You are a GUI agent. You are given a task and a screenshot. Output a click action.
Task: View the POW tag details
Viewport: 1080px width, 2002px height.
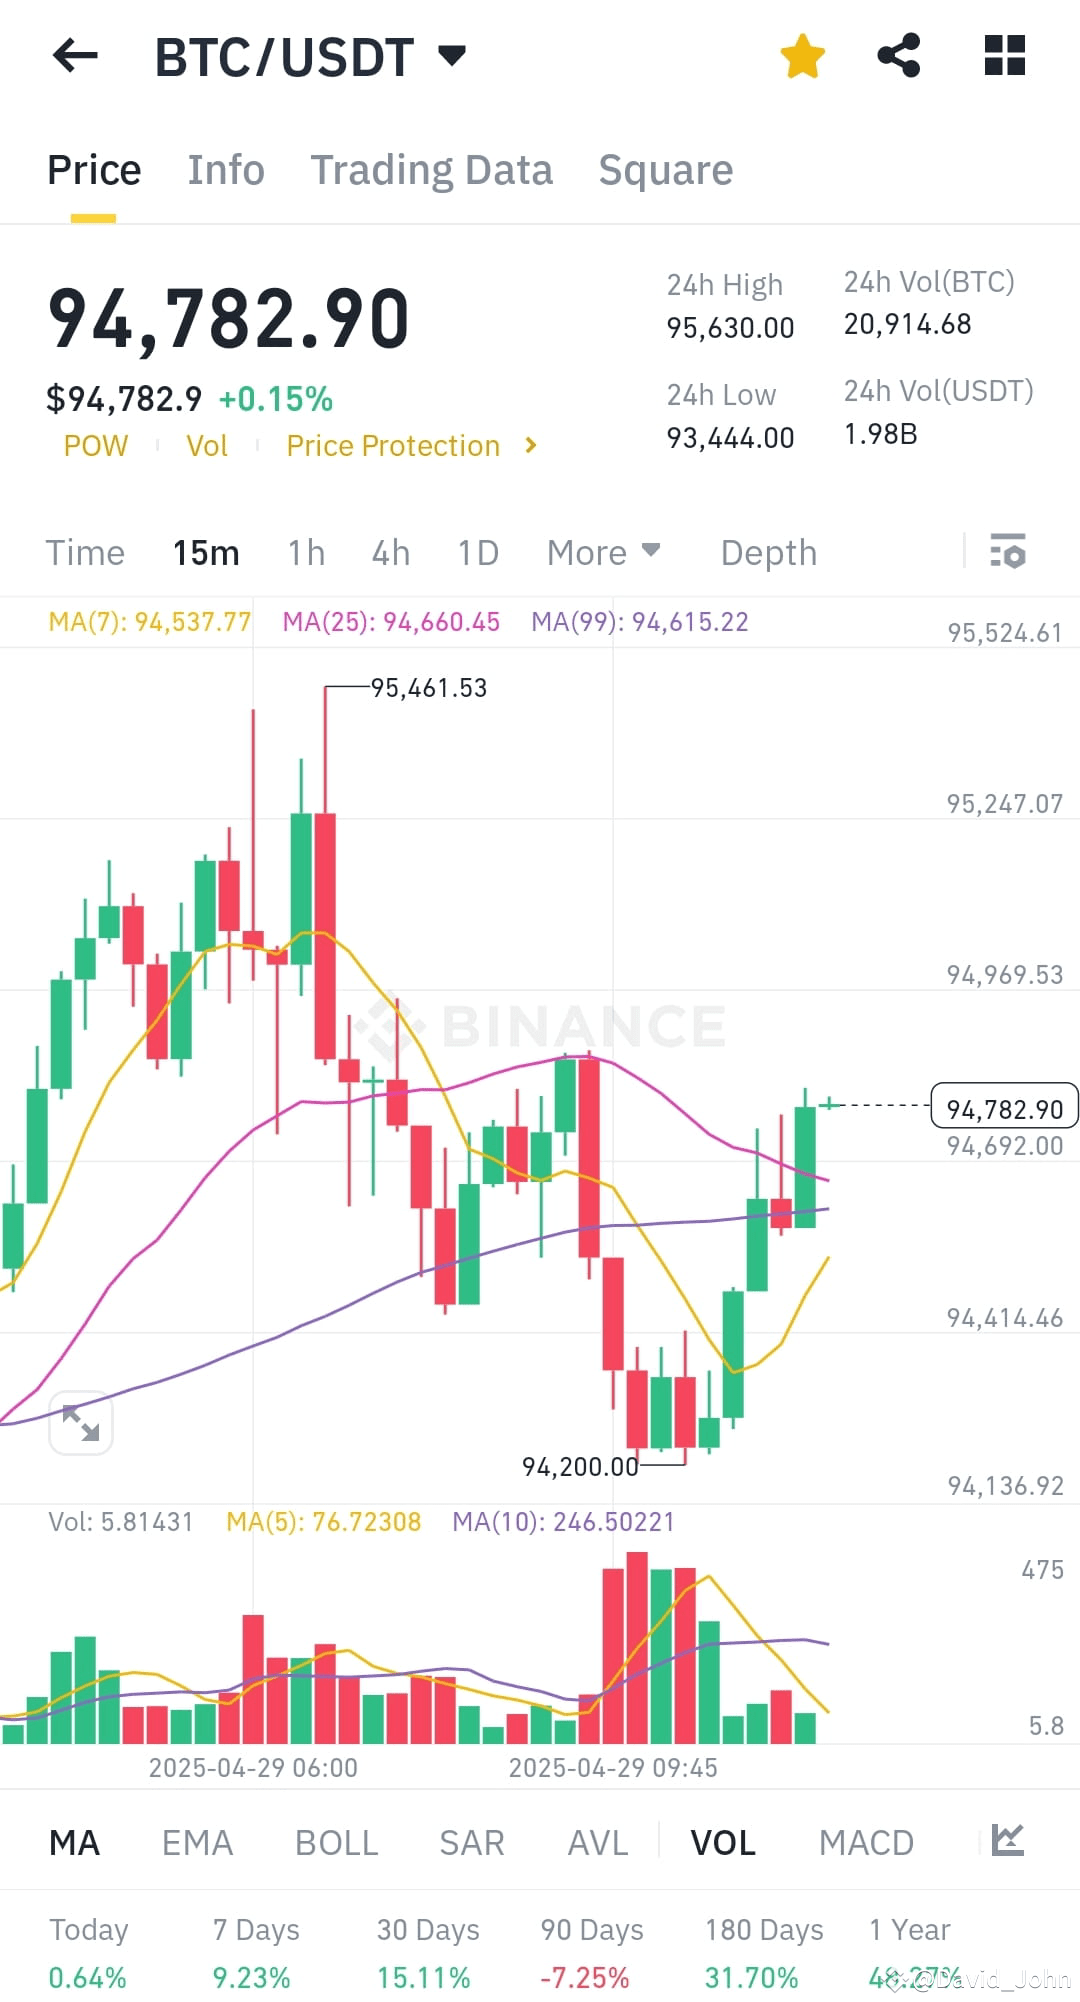tap(95, 446)
